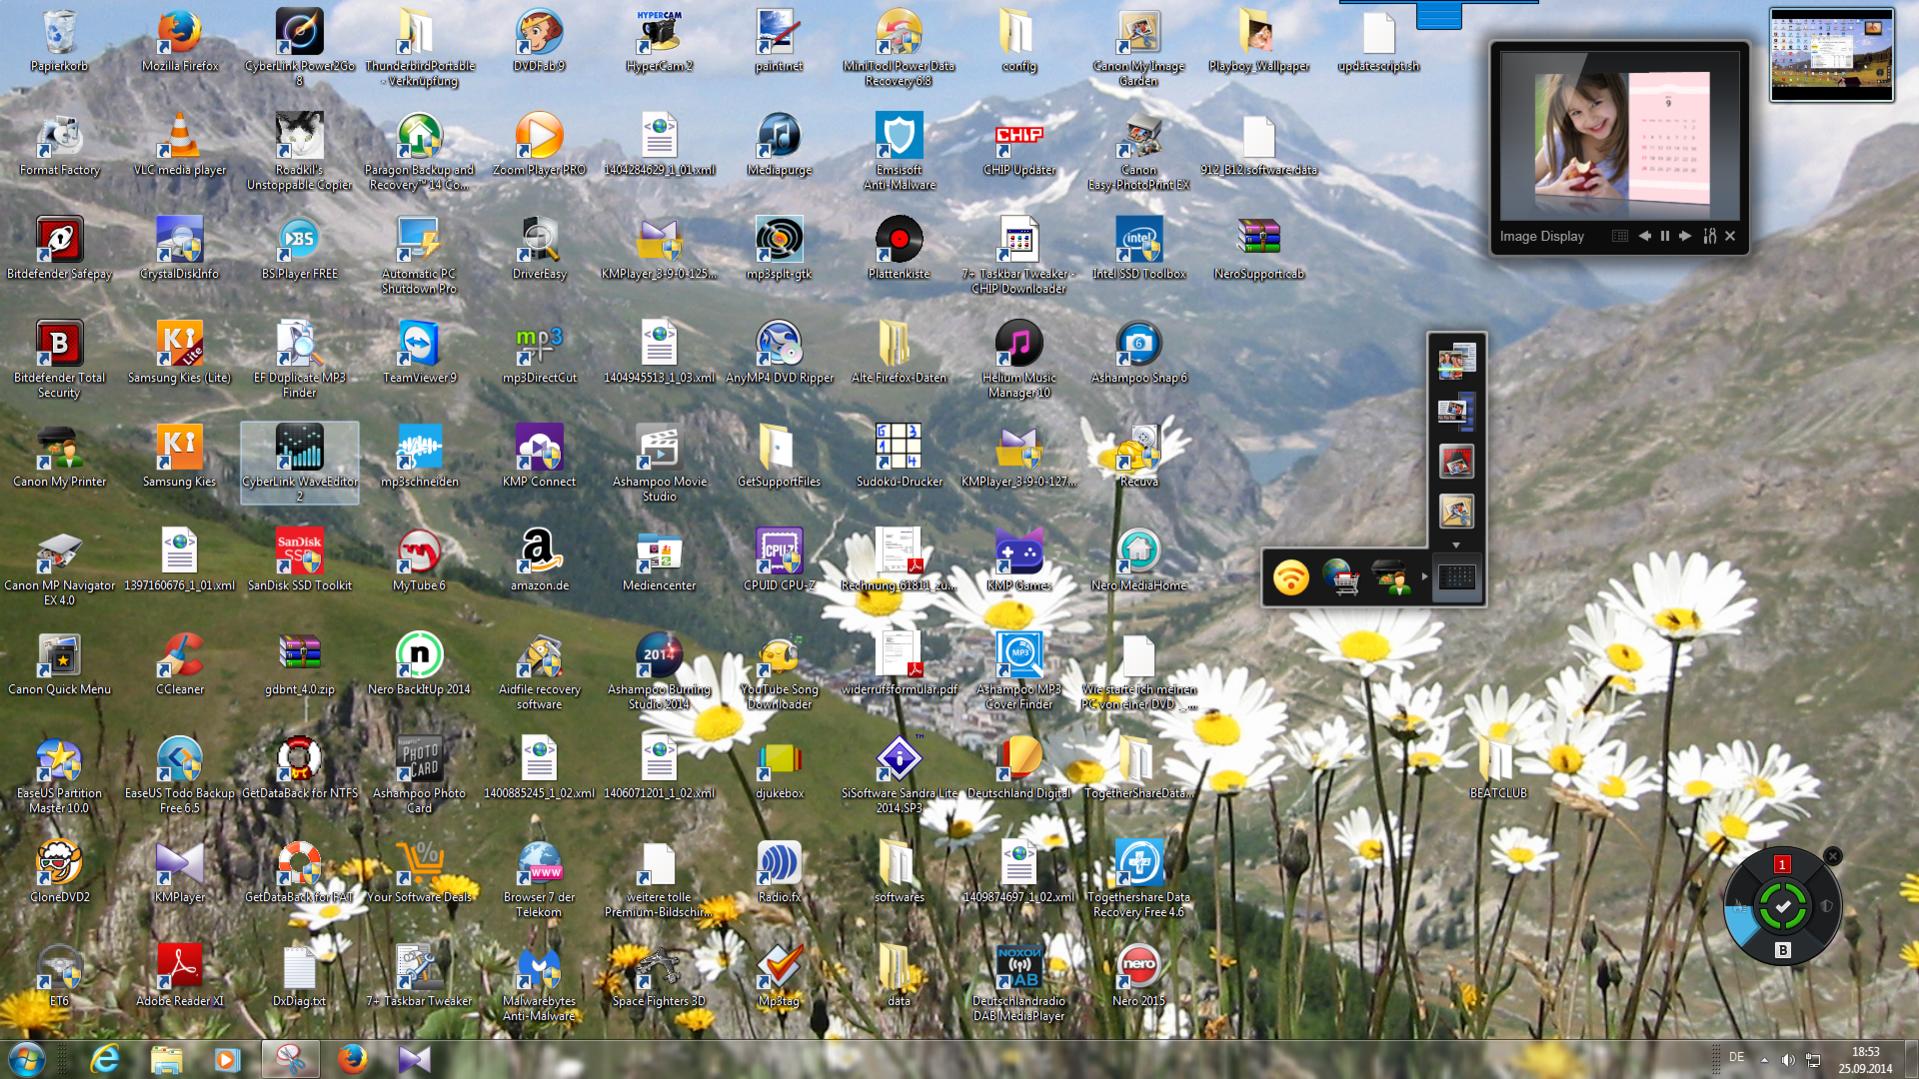Open CyberLink Power2Go 8 shortcut
1919x1079 pixels.
tap(299, 47)
